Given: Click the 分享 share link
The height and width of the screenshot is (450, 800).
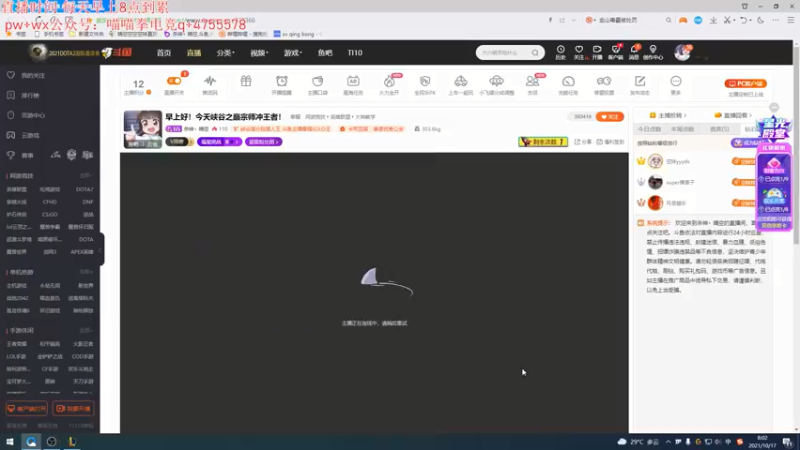Looking at the screenshot, I should (583, 142).
